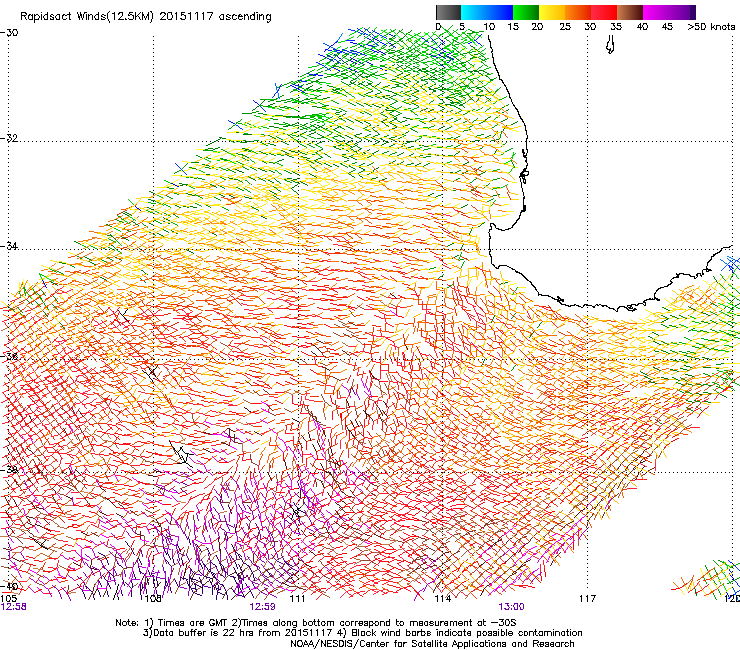Click the '-32' latitude label
The image size is (740, 650).
[x=9, y=138]
